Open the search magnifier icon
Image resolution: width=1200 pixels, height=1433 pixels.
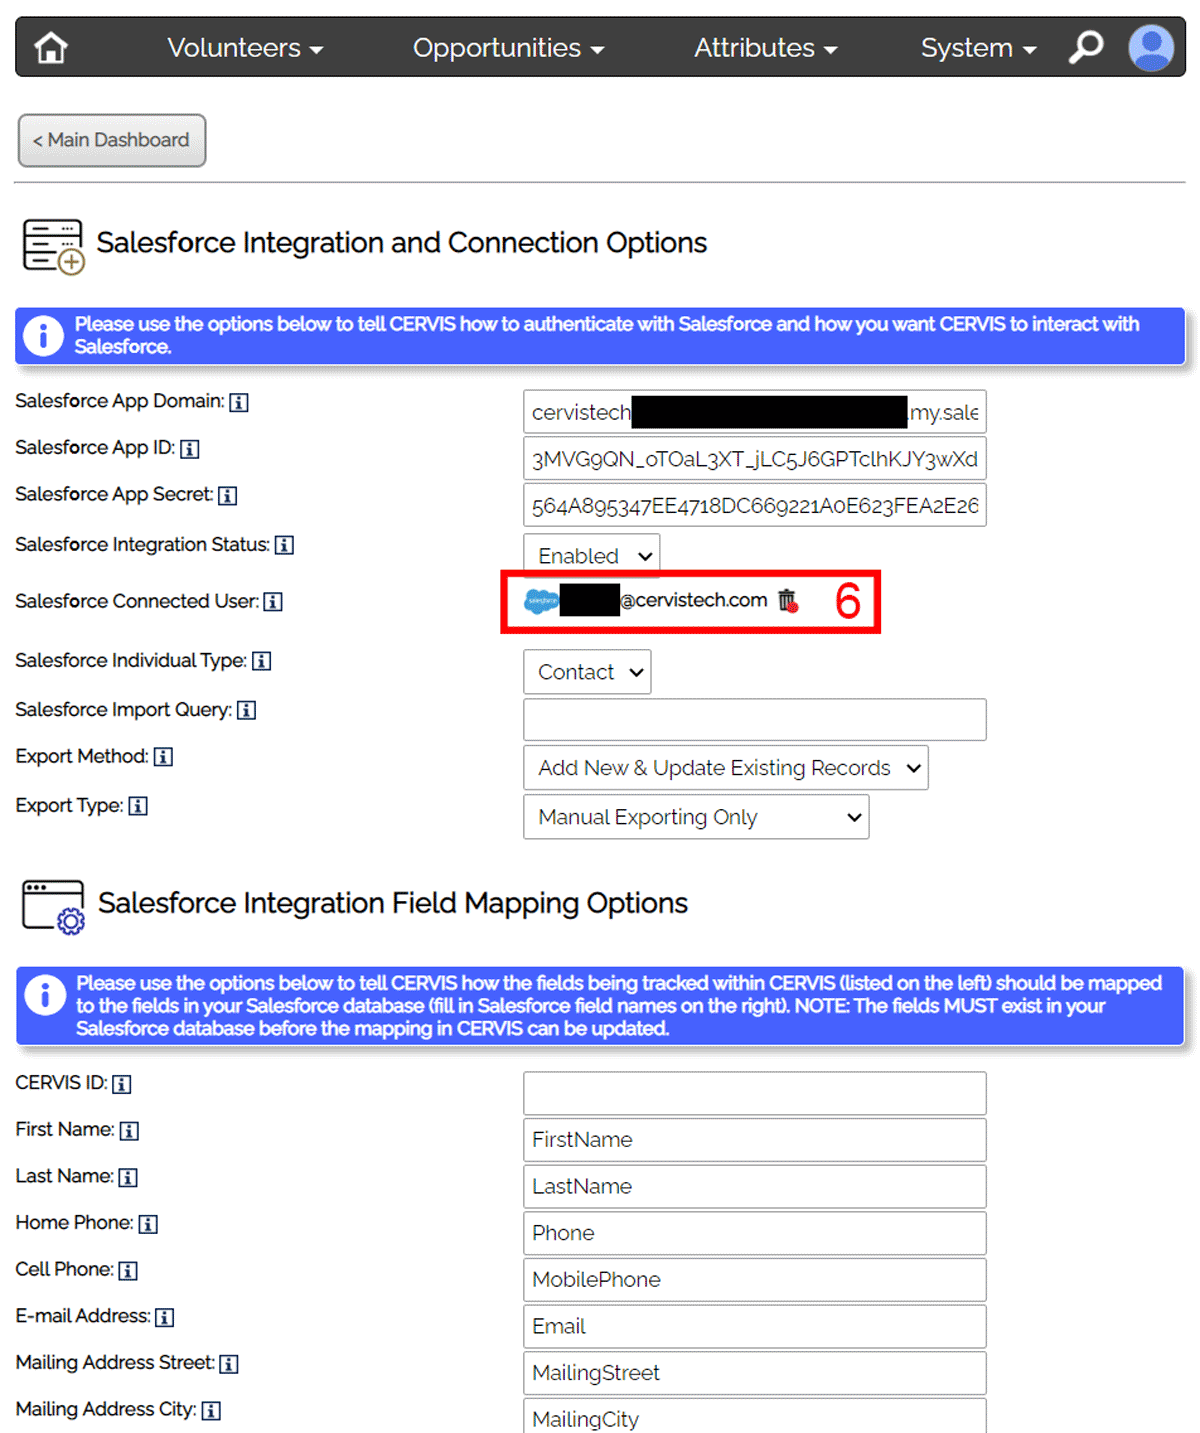click(1086, 47)
